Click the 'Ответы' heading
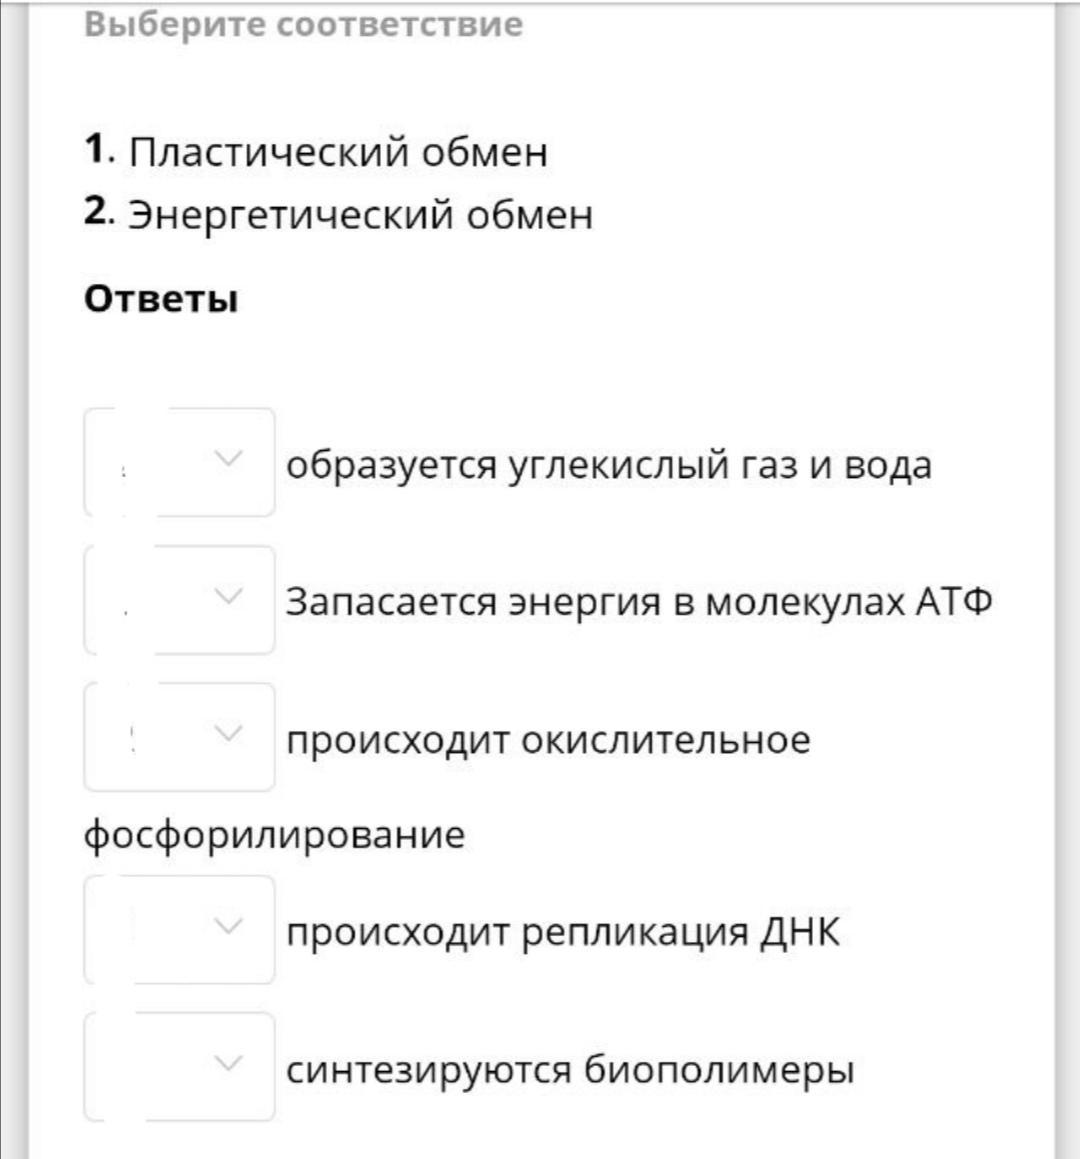Screen dimensions: 1080x1159 click(161, 299)
